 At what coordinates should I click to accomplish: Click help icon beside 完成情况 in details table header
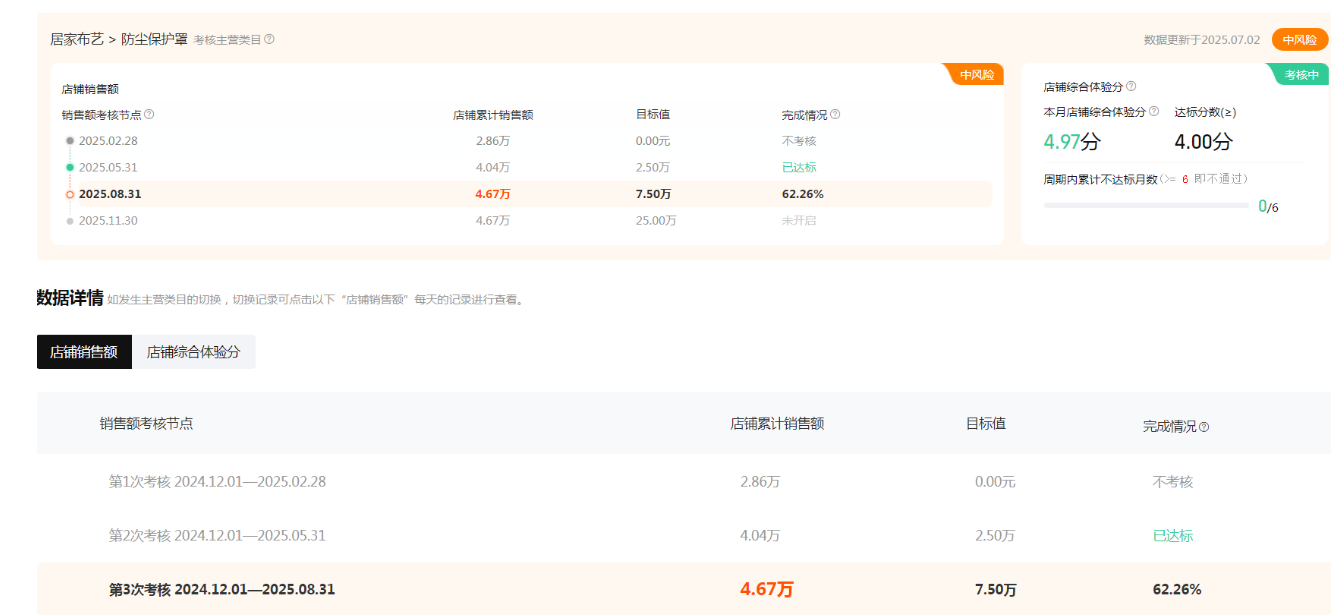click(1204, 427)
